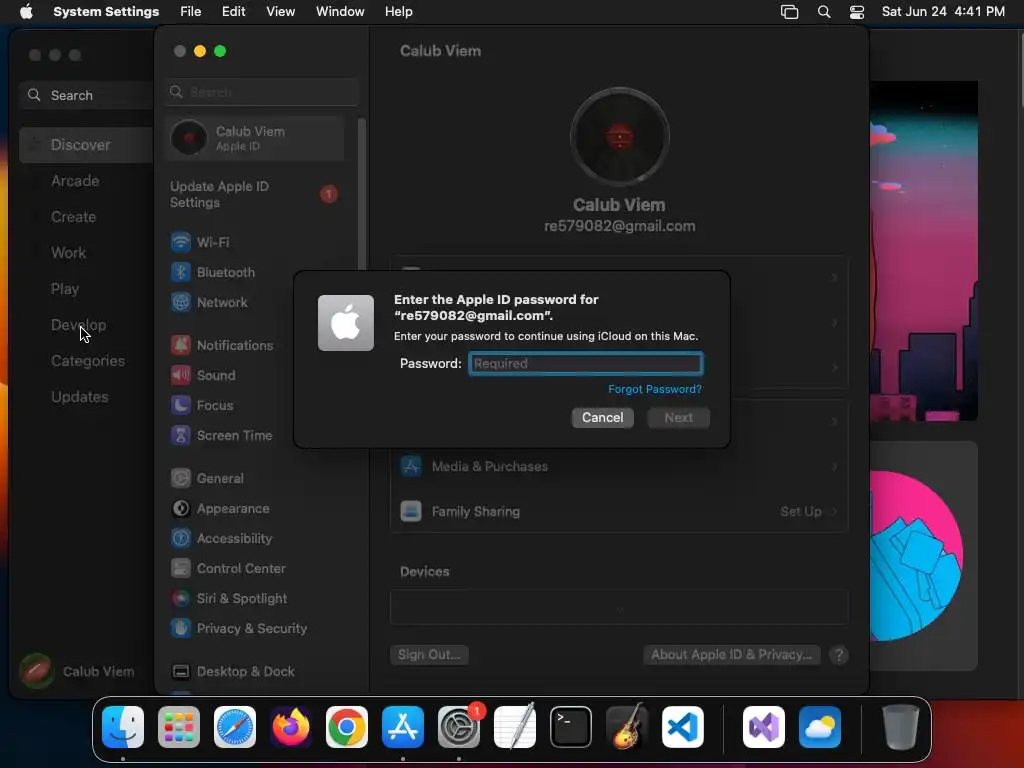Launch Google Chrome from the Dock
The image size is (1024, 768).
coord(347,727)
